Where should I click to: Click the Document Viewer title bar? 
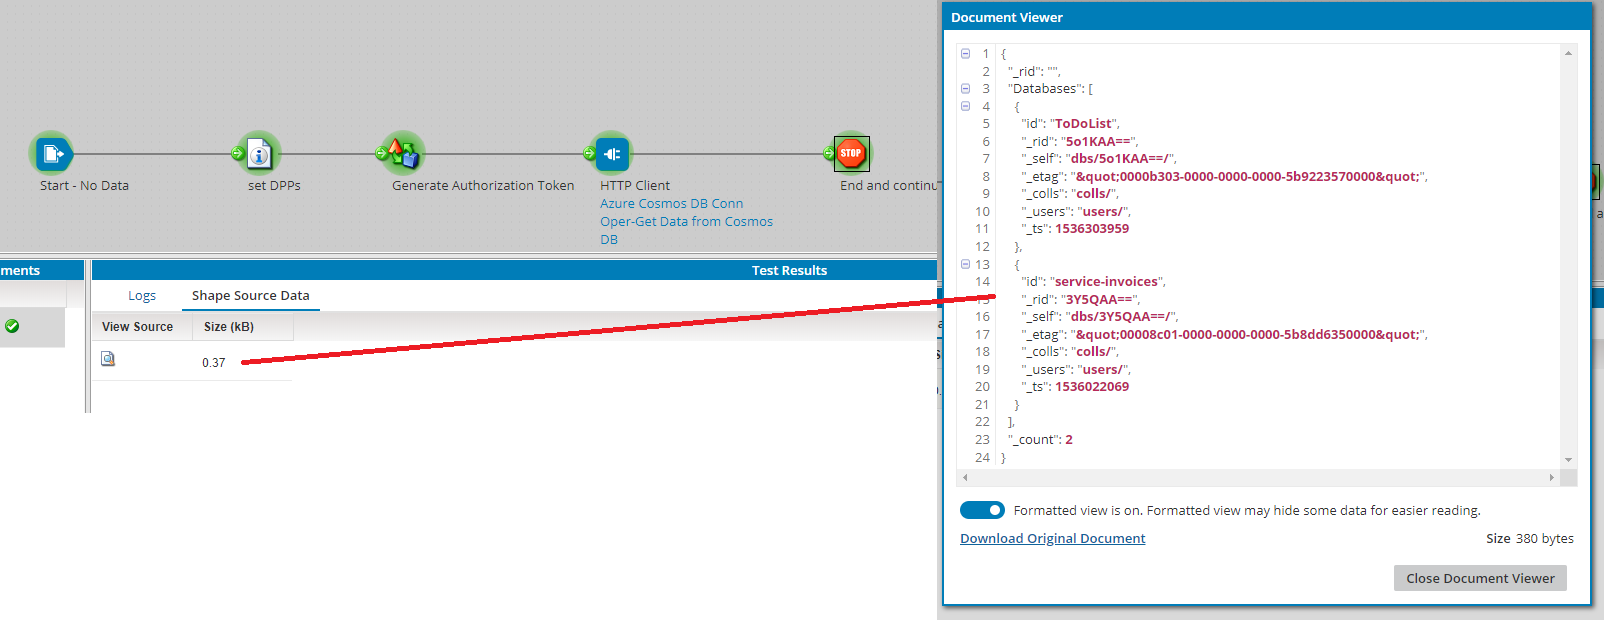click(x=1266, y=17)
